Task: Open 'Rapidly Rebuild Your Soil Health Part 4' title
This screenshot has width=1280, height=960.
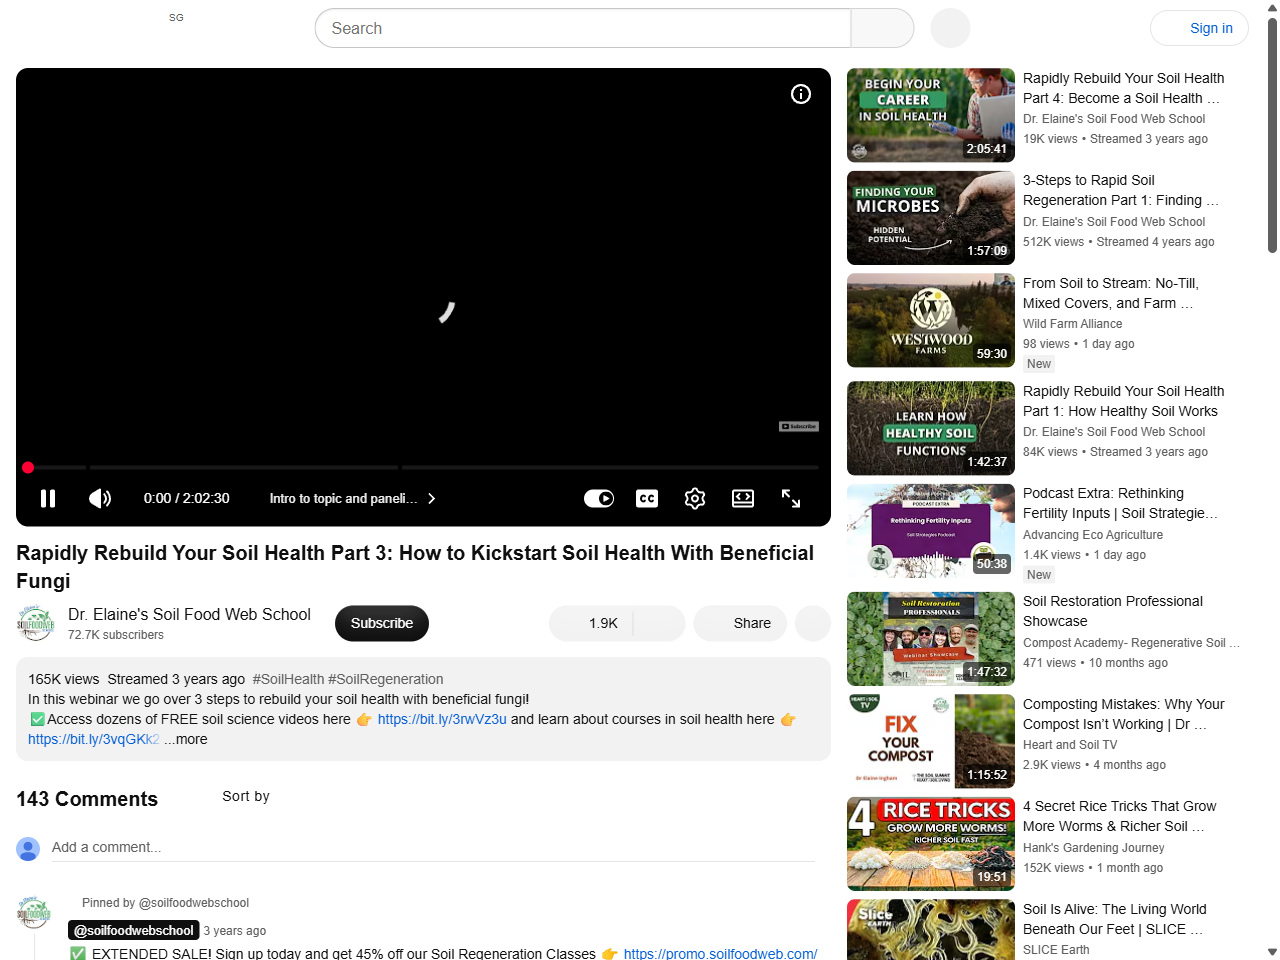Action: 1123,88
